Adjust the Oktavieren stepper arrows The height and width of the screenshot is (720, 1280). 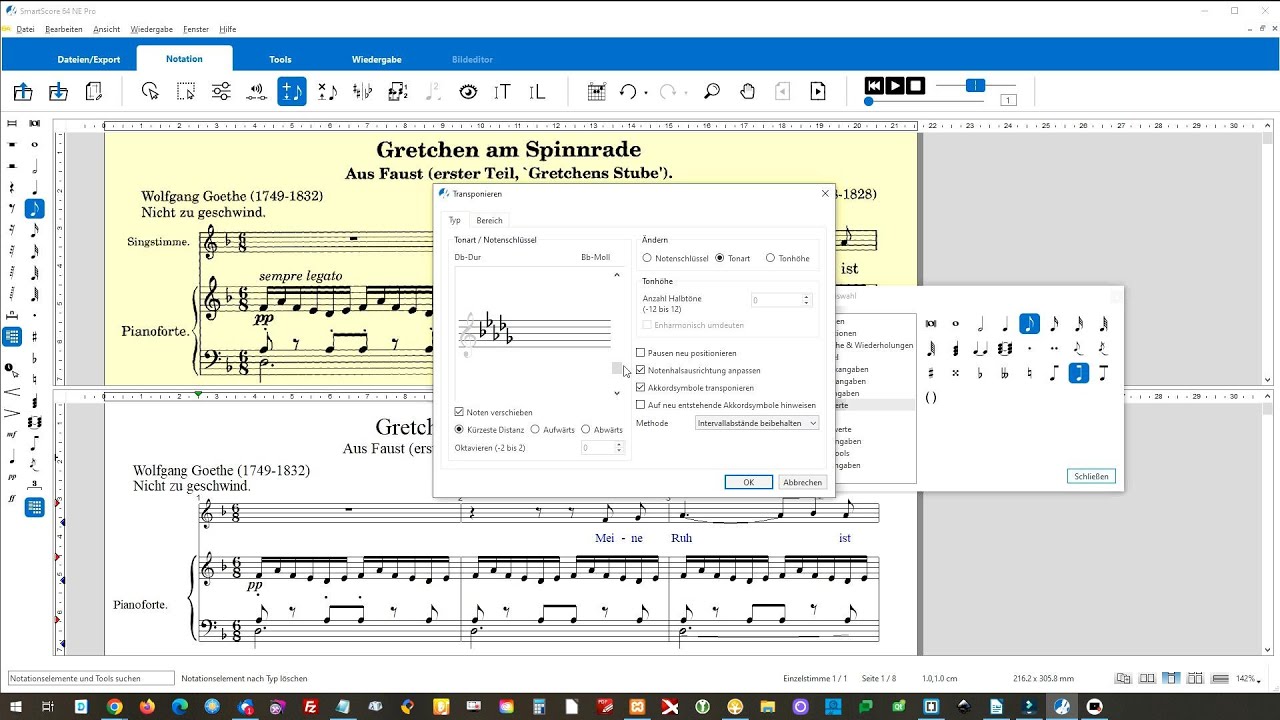pyautogui.click(x=619, y=448)
